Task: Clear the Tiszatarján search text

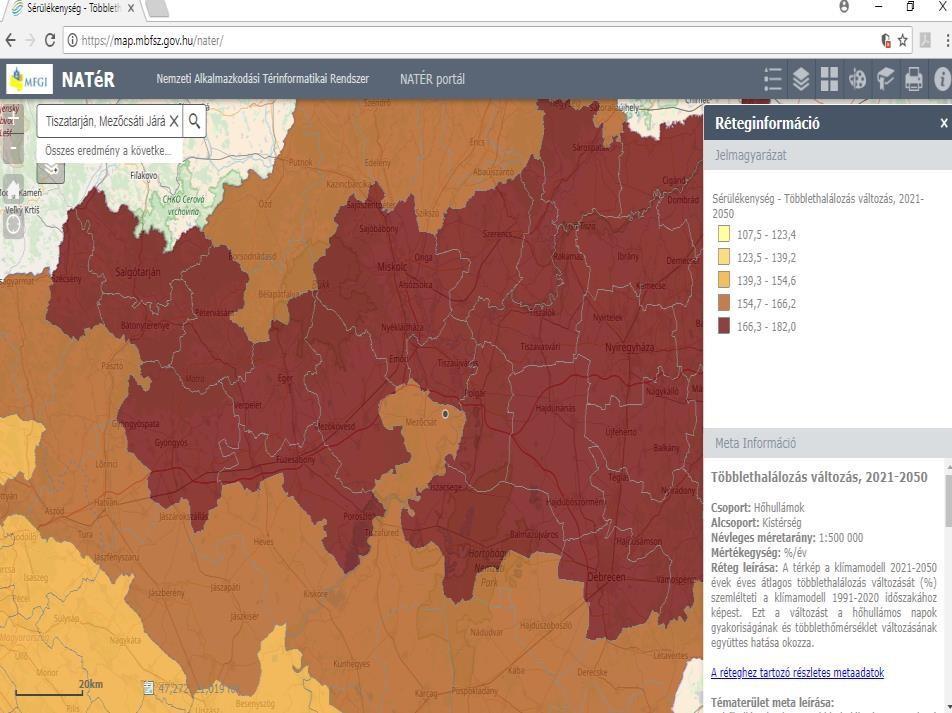Action: point(174,121)
